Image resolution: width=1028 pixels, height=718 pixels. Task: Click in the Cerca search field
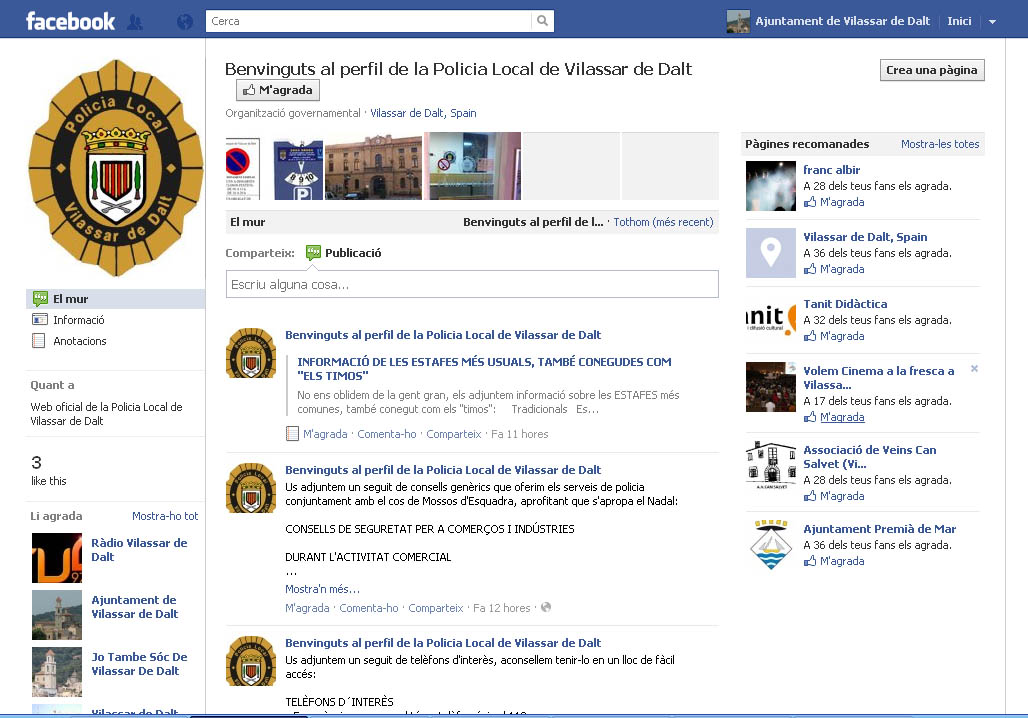pos(369,21)
